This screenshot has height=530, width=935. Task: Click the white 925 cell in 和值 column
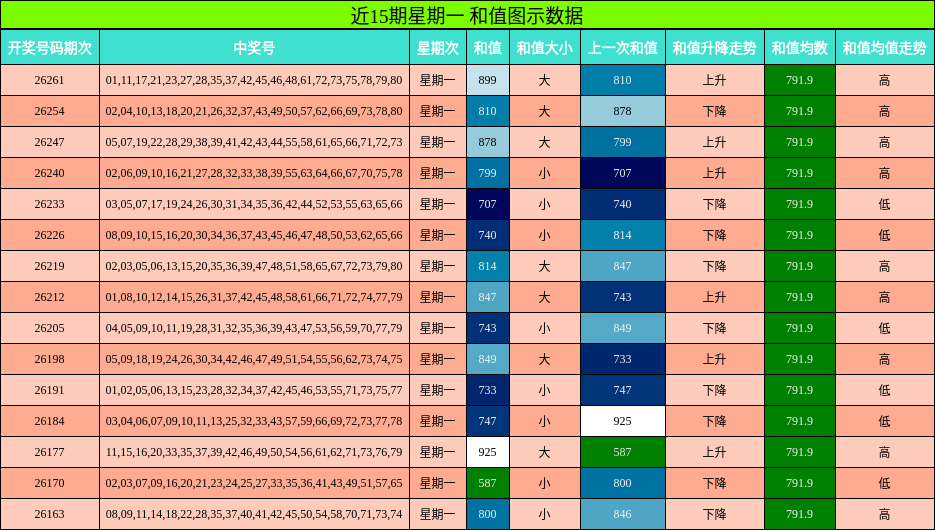pos(488,452)
